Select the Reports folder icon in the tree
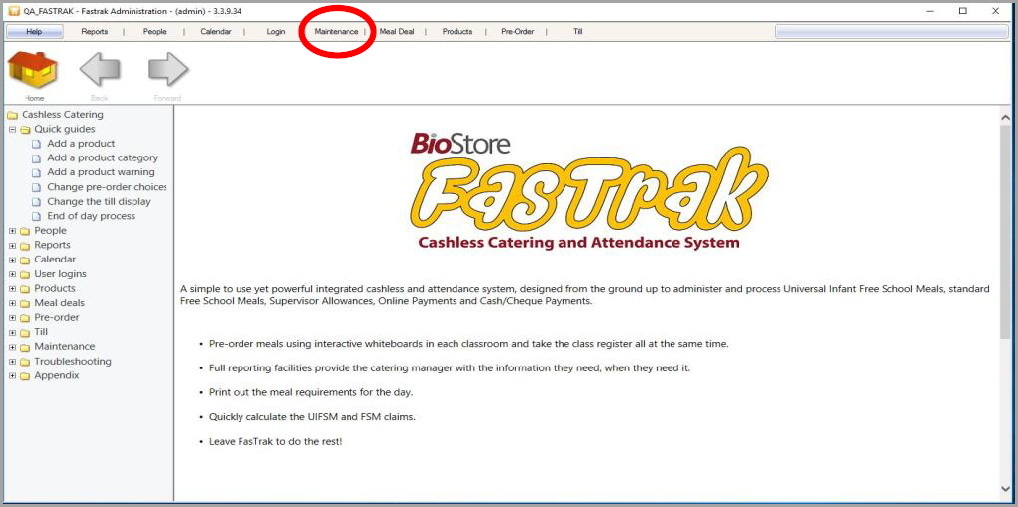Screen dimensions: 1018x507 click(x=25, y=245)
